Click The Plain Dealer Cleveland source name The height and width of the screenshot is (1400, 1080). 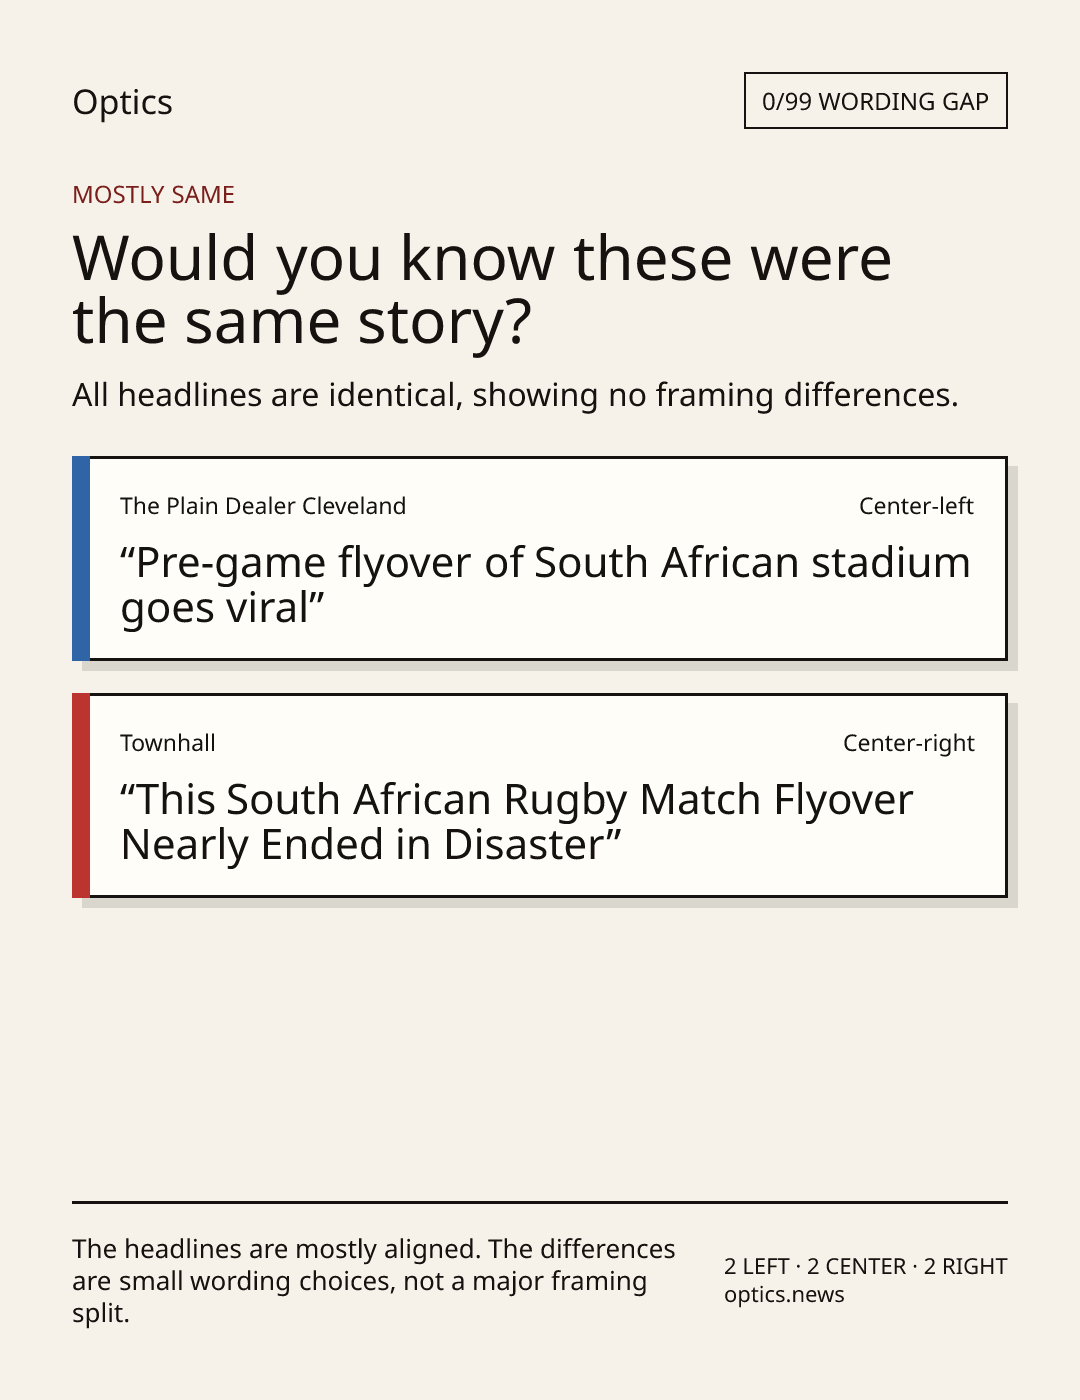click(x=263, y=506)
